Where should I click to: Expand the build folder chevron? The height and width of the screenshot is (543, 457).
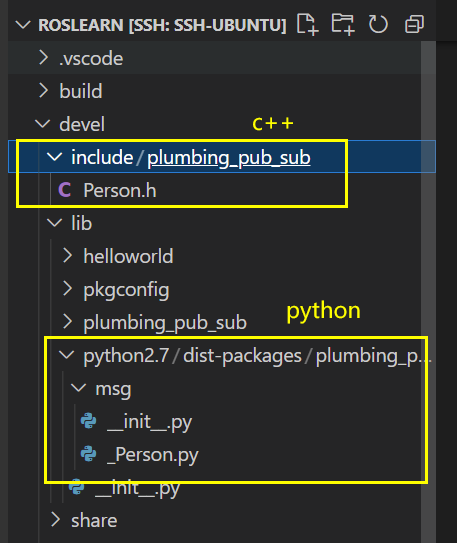click(44, 90)
